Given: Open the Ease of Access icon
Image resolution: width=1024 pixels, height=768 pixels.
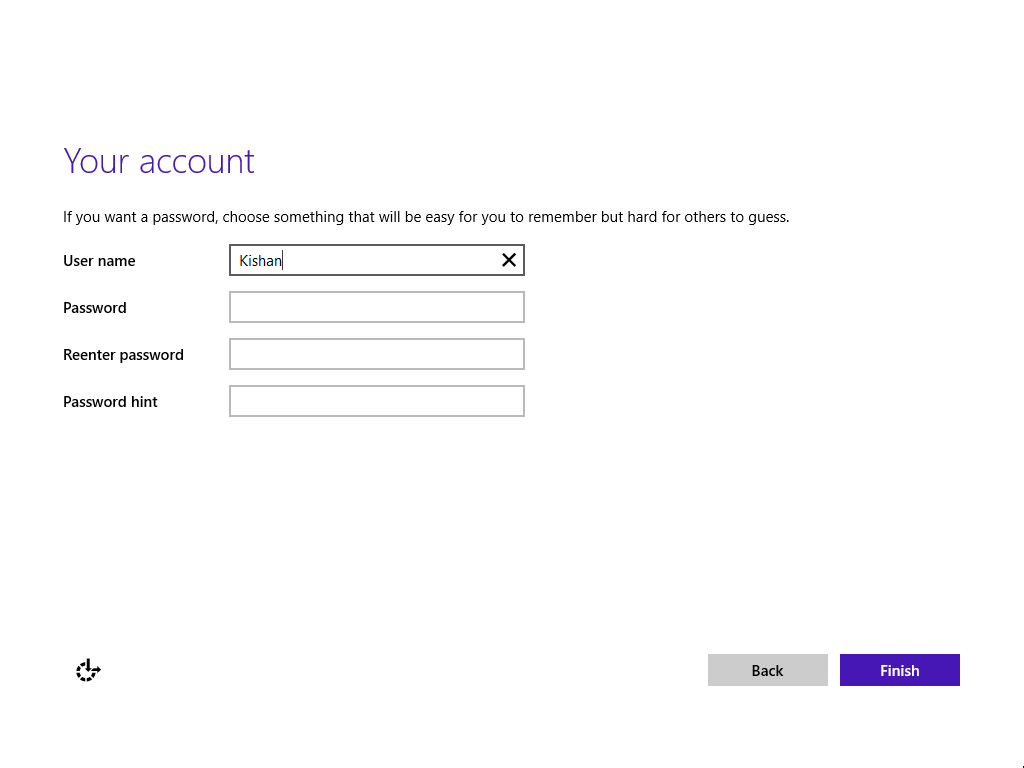Looking at the screenshot, I should pyautogui.click(x=88, y=670).
